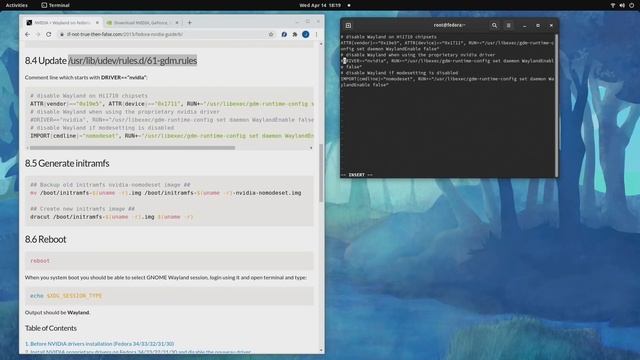Click the network status icon in top bar
640x360 pixels.
coord(613,5)
